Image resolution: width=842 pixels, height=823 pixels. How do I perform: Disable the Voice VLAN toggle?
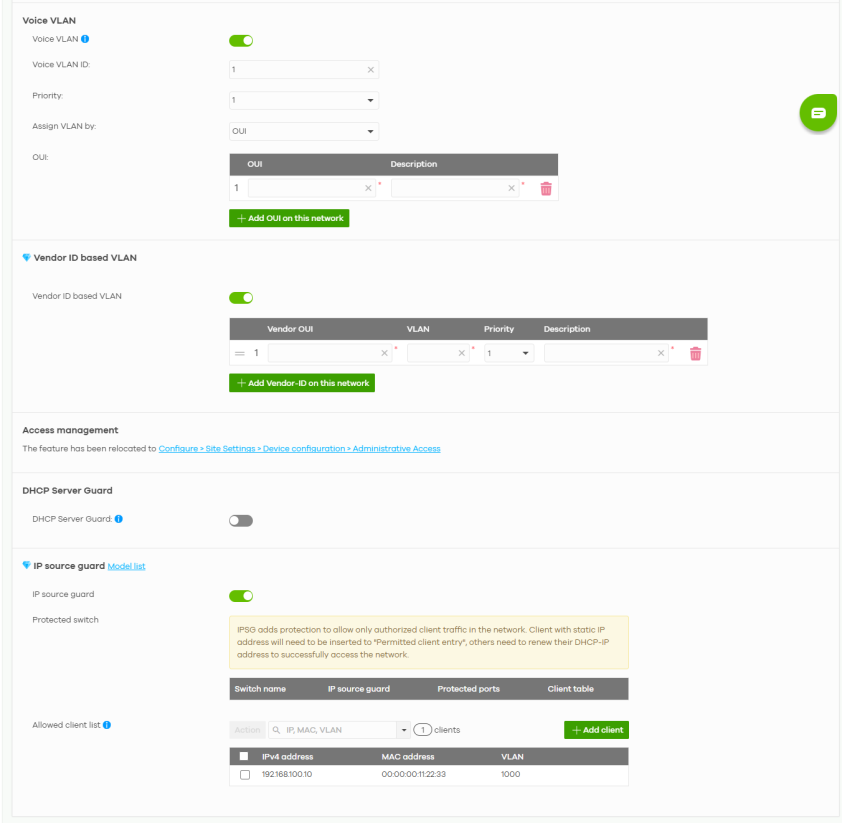pyautogui.click(x=241, y=41)
